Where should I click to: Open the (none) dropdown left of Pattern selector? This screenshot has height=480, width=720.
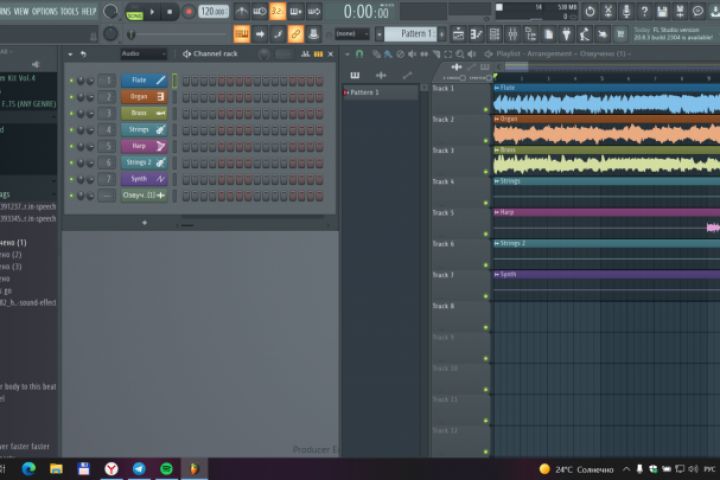[352, 34]
